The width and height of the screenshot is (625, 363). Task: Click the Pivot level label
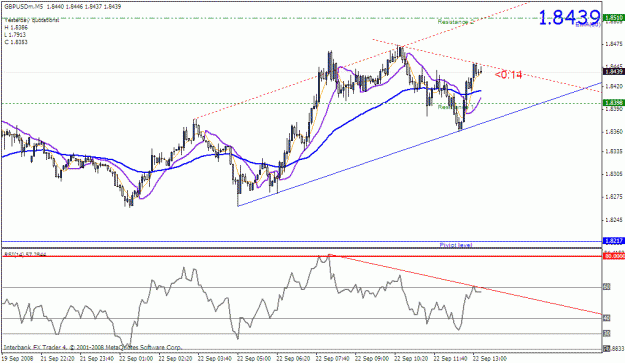[456, 245]
